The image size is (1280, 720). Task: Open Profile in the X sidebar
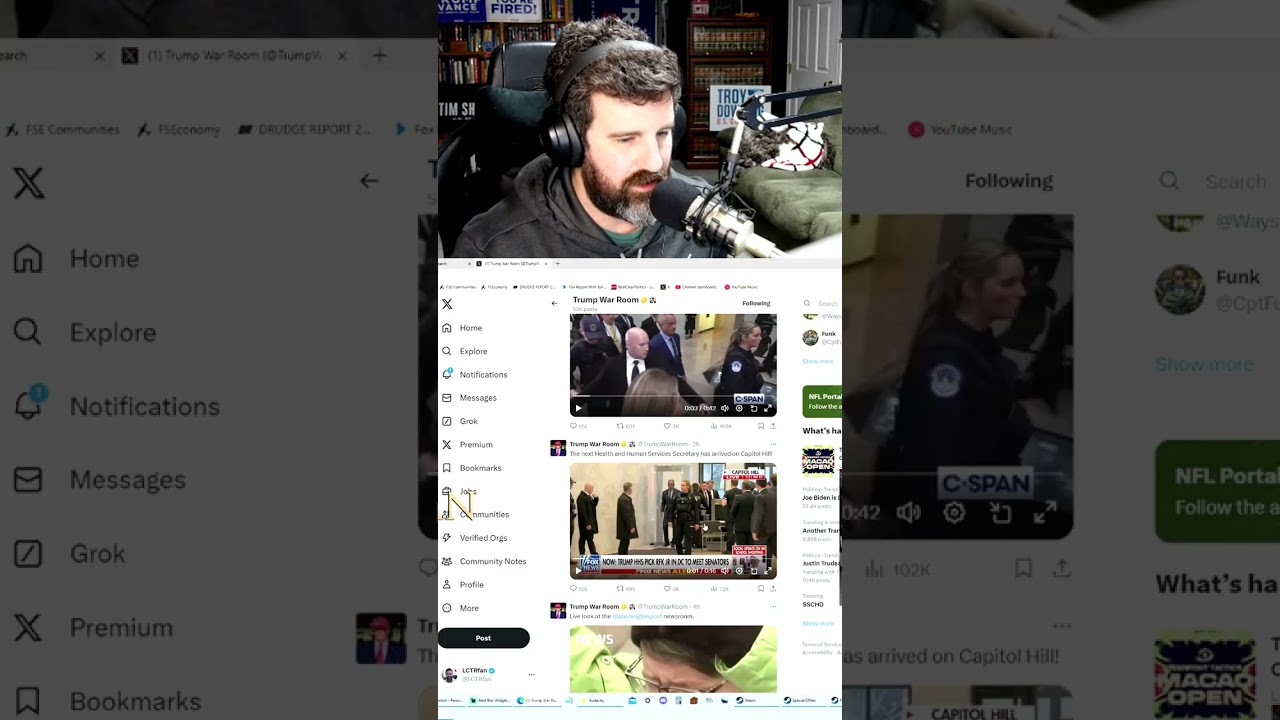(463, 585)
